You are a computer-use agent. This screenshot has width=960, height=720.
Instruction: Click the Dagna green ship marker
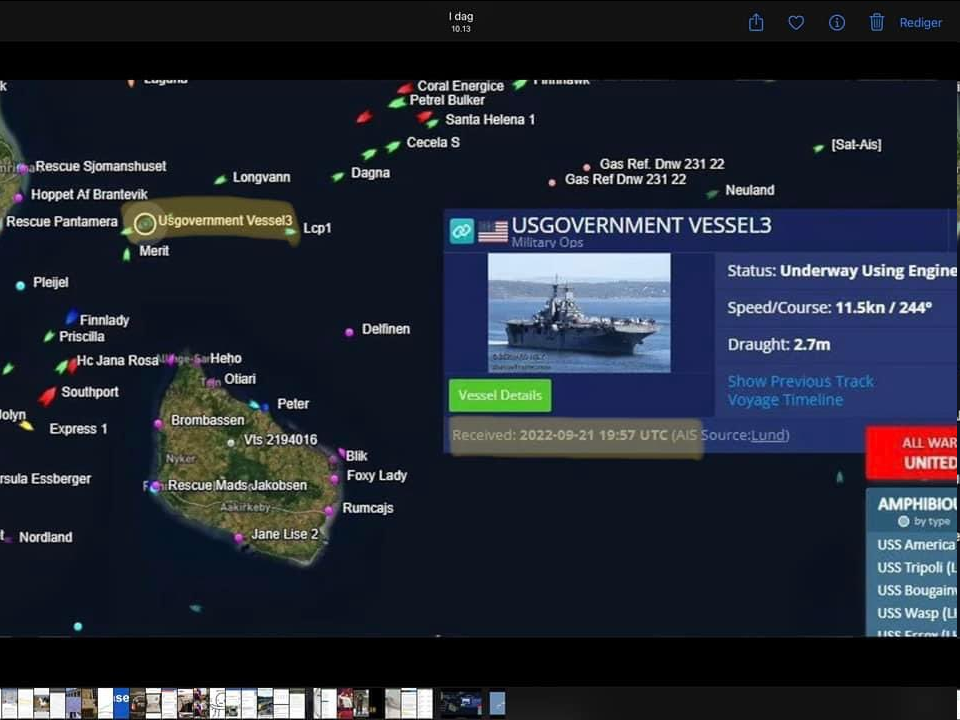[x=337, y=177]
